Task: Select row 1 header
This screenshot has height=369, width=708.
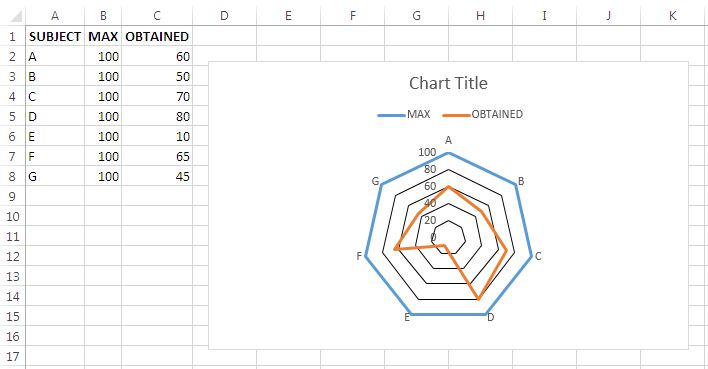Action: (x=12, y=36)
